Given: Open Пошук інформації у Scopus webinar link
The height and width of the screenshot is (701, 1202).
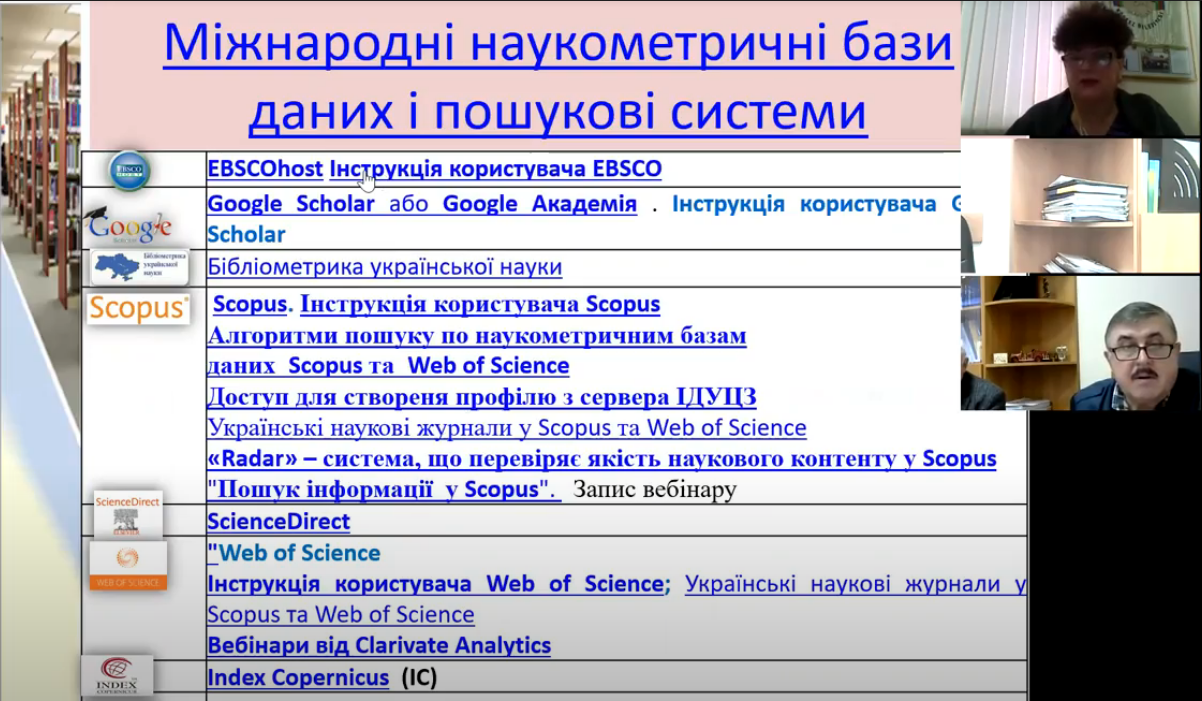Looking at the screenshot, I should pos(384,490).
